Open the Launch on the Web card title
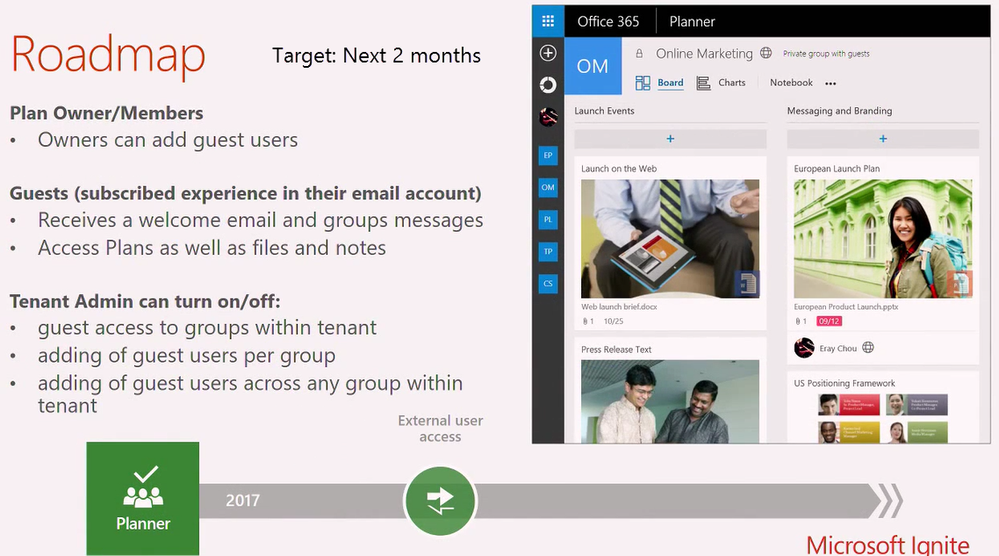This screenshot has width=999, height=556. pos(619,169)
